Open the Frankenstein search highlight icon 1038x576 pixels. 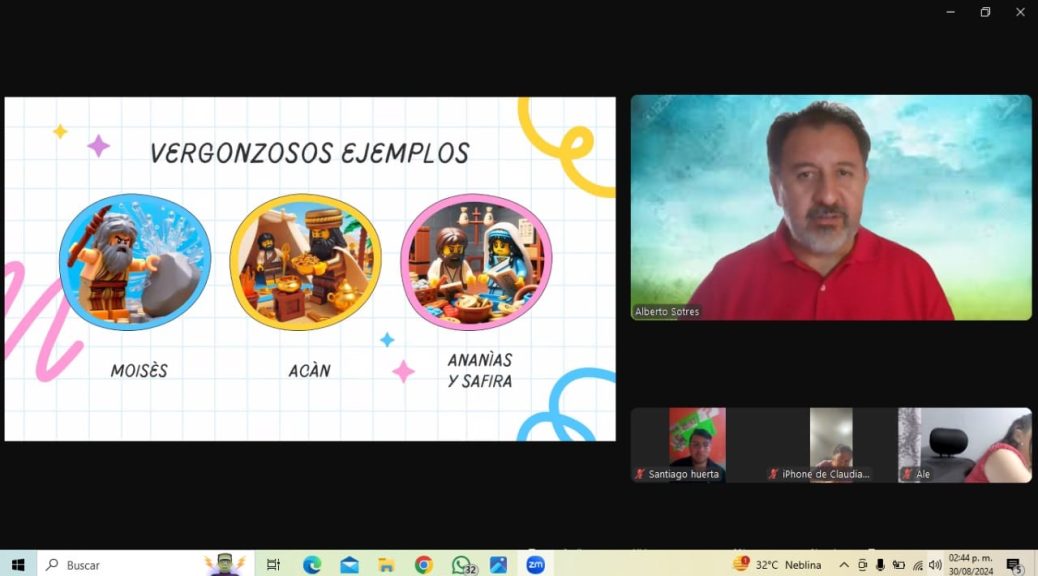click(x=225, y=564)
